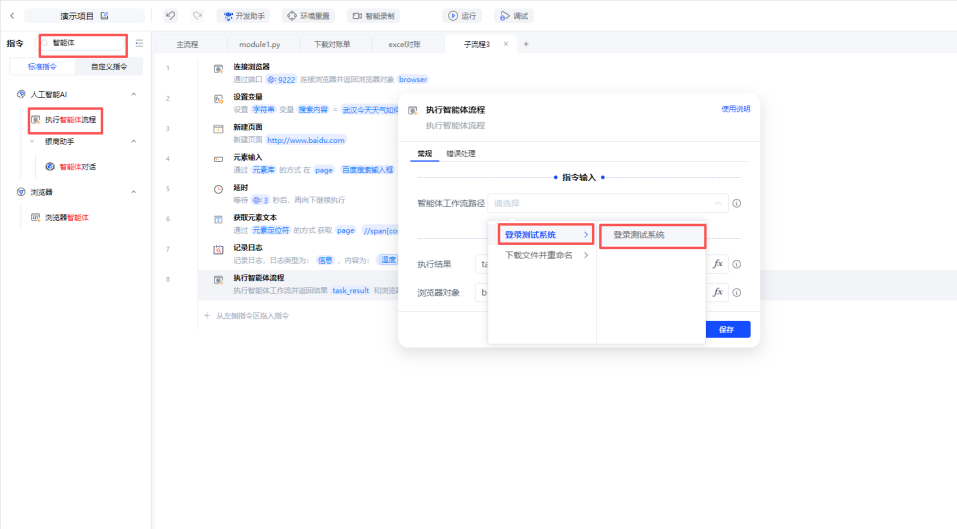Click the 智能体 search input field
The width and height of the screenshot is (957, 529).
pyautogui.click(x=85, y=44)
